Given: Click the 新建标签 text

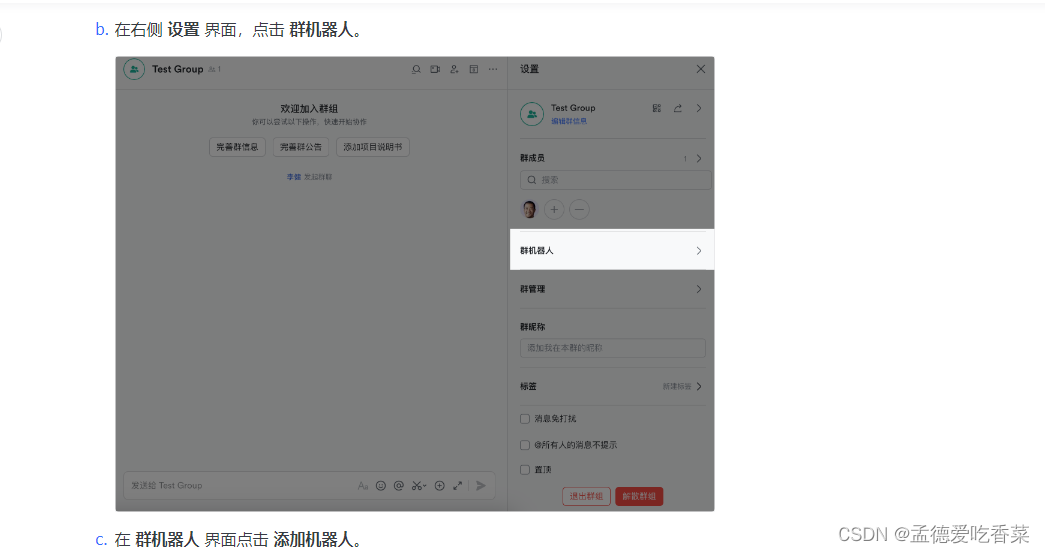Looking at the screenshot, I should 676,386.
